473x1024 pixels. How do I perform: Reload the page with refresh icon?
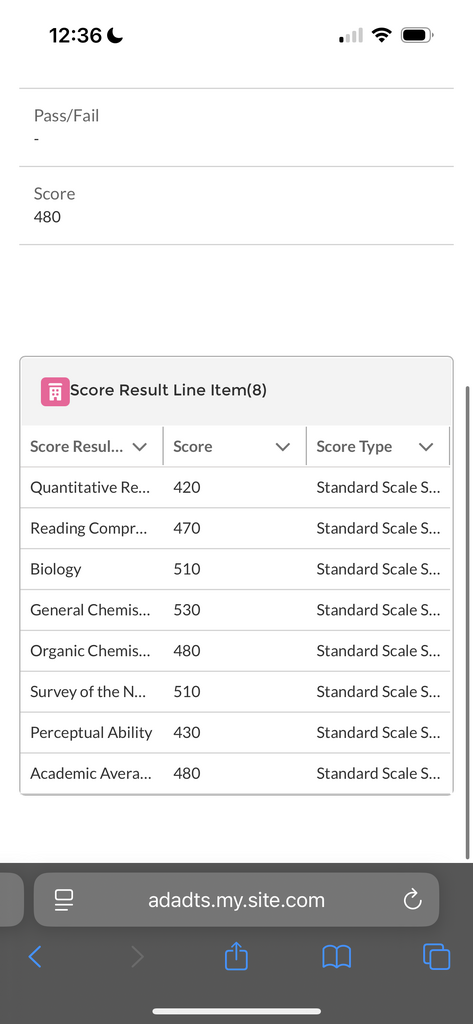point(412,900)
